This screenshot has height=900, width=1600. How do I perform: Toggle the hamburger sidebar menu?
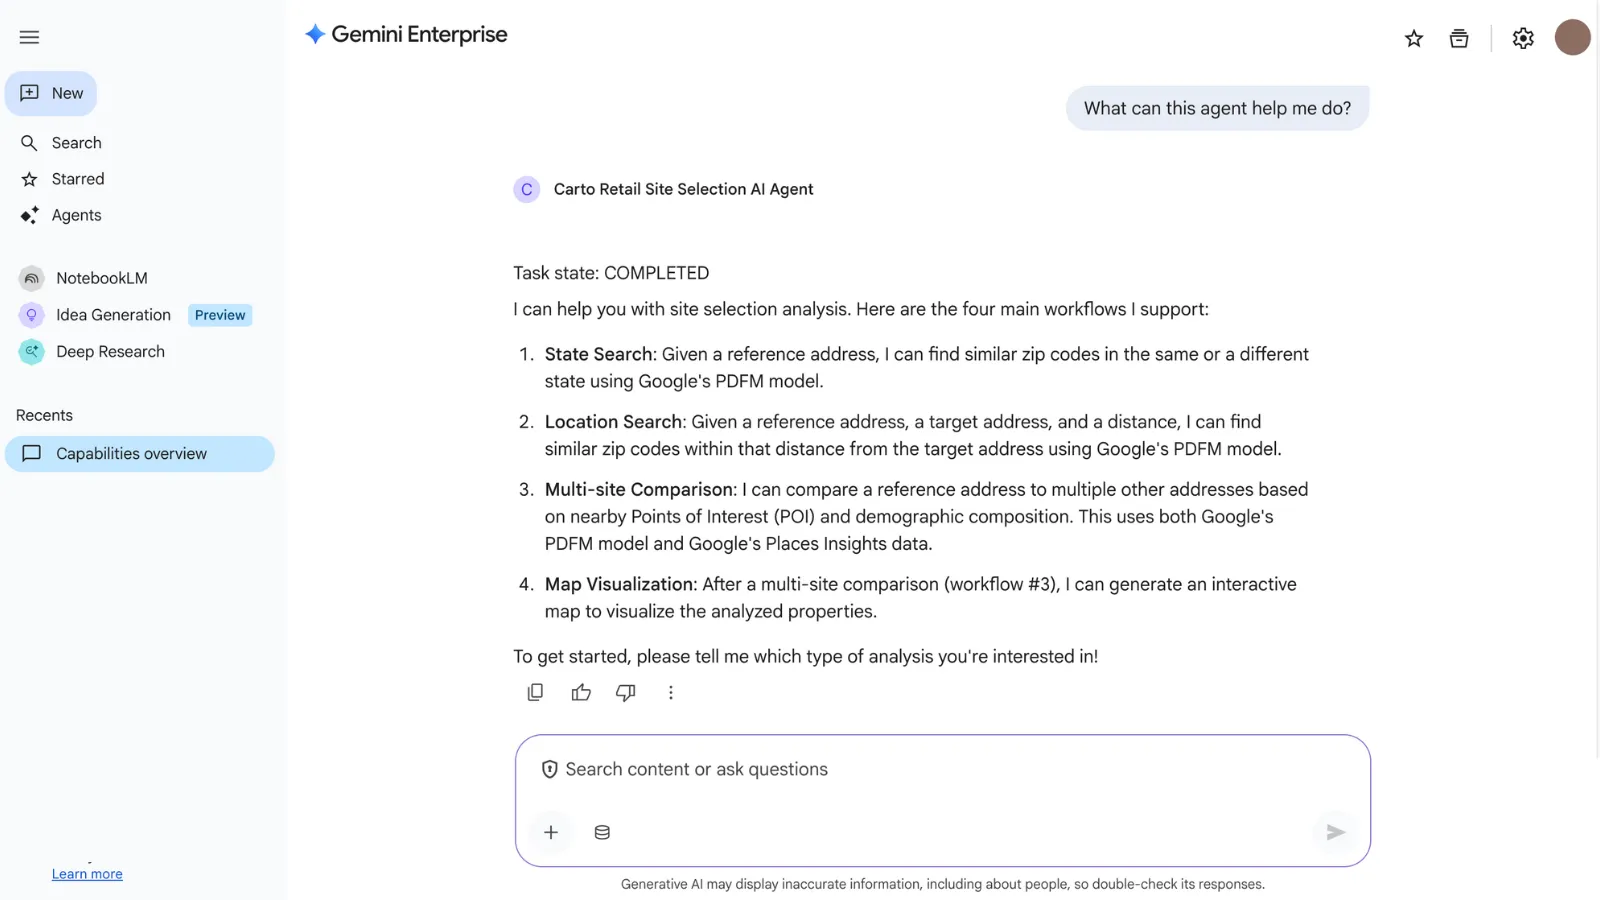point(28,37)
